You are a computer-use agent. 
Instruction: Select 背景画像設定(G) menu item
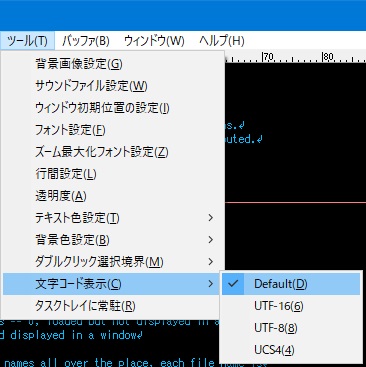click(113, 63)
